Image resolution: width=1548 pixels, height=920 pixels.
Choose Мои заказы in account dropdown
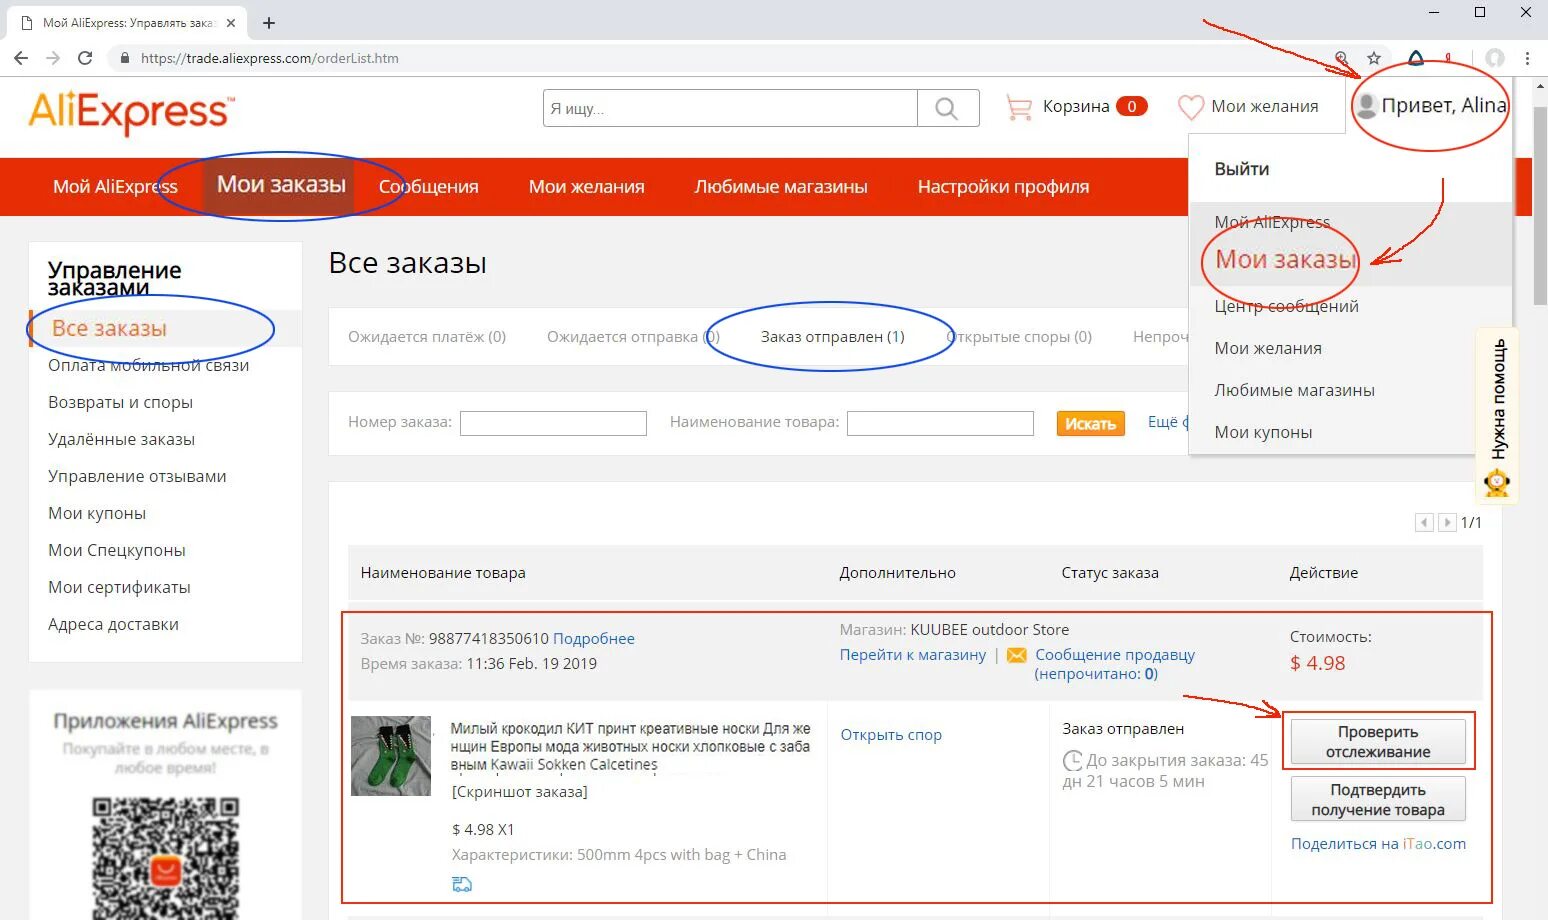point(1285,260)
